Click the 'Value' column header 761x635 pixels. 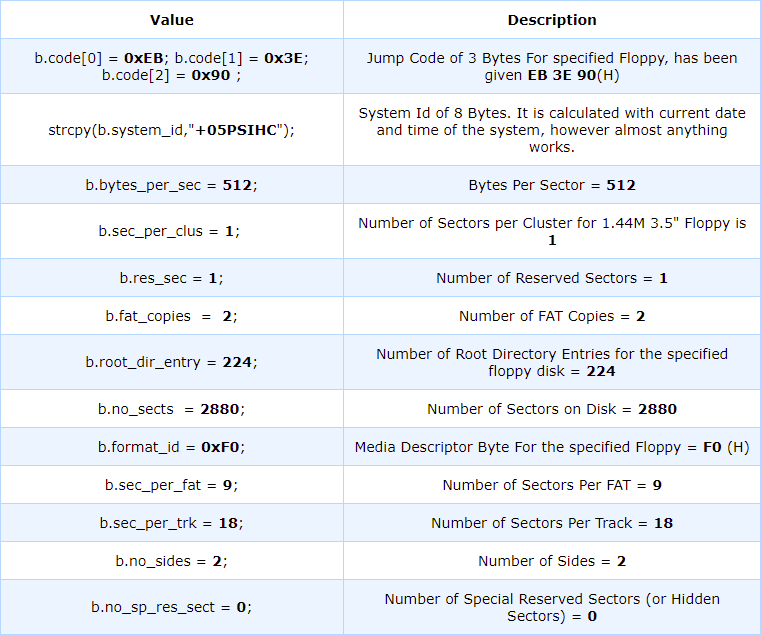tap(171, 20)
